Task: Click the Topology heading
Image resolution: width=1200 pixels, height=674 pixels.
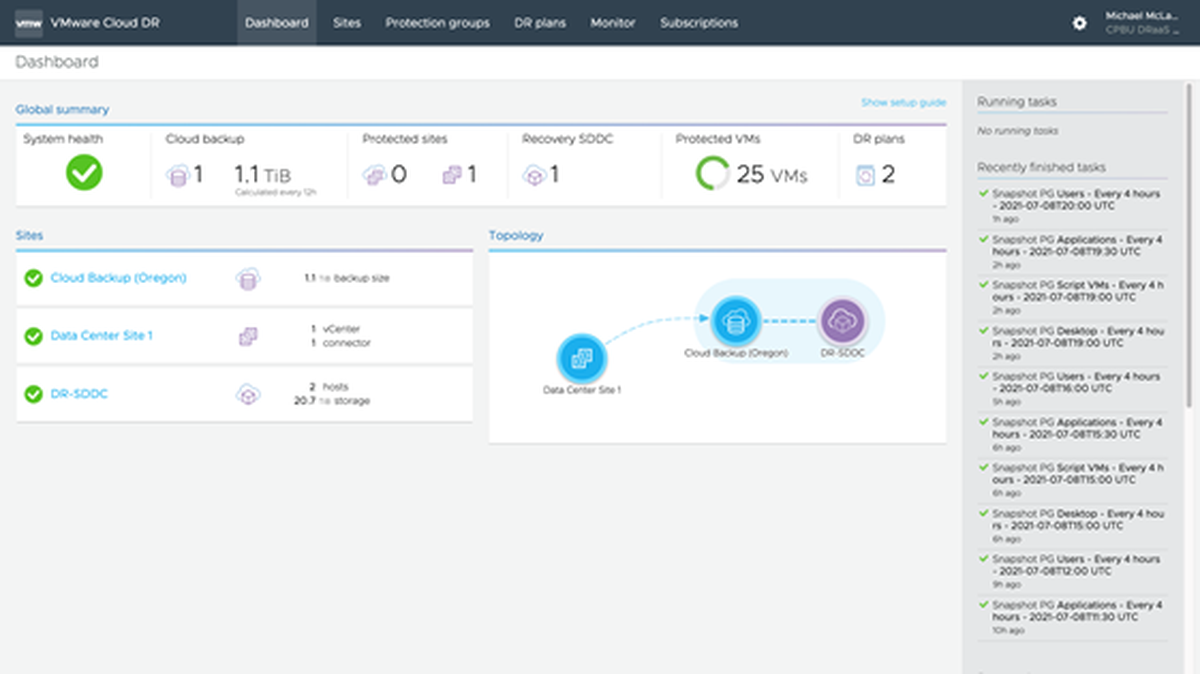Action: (x=516, y=235)
